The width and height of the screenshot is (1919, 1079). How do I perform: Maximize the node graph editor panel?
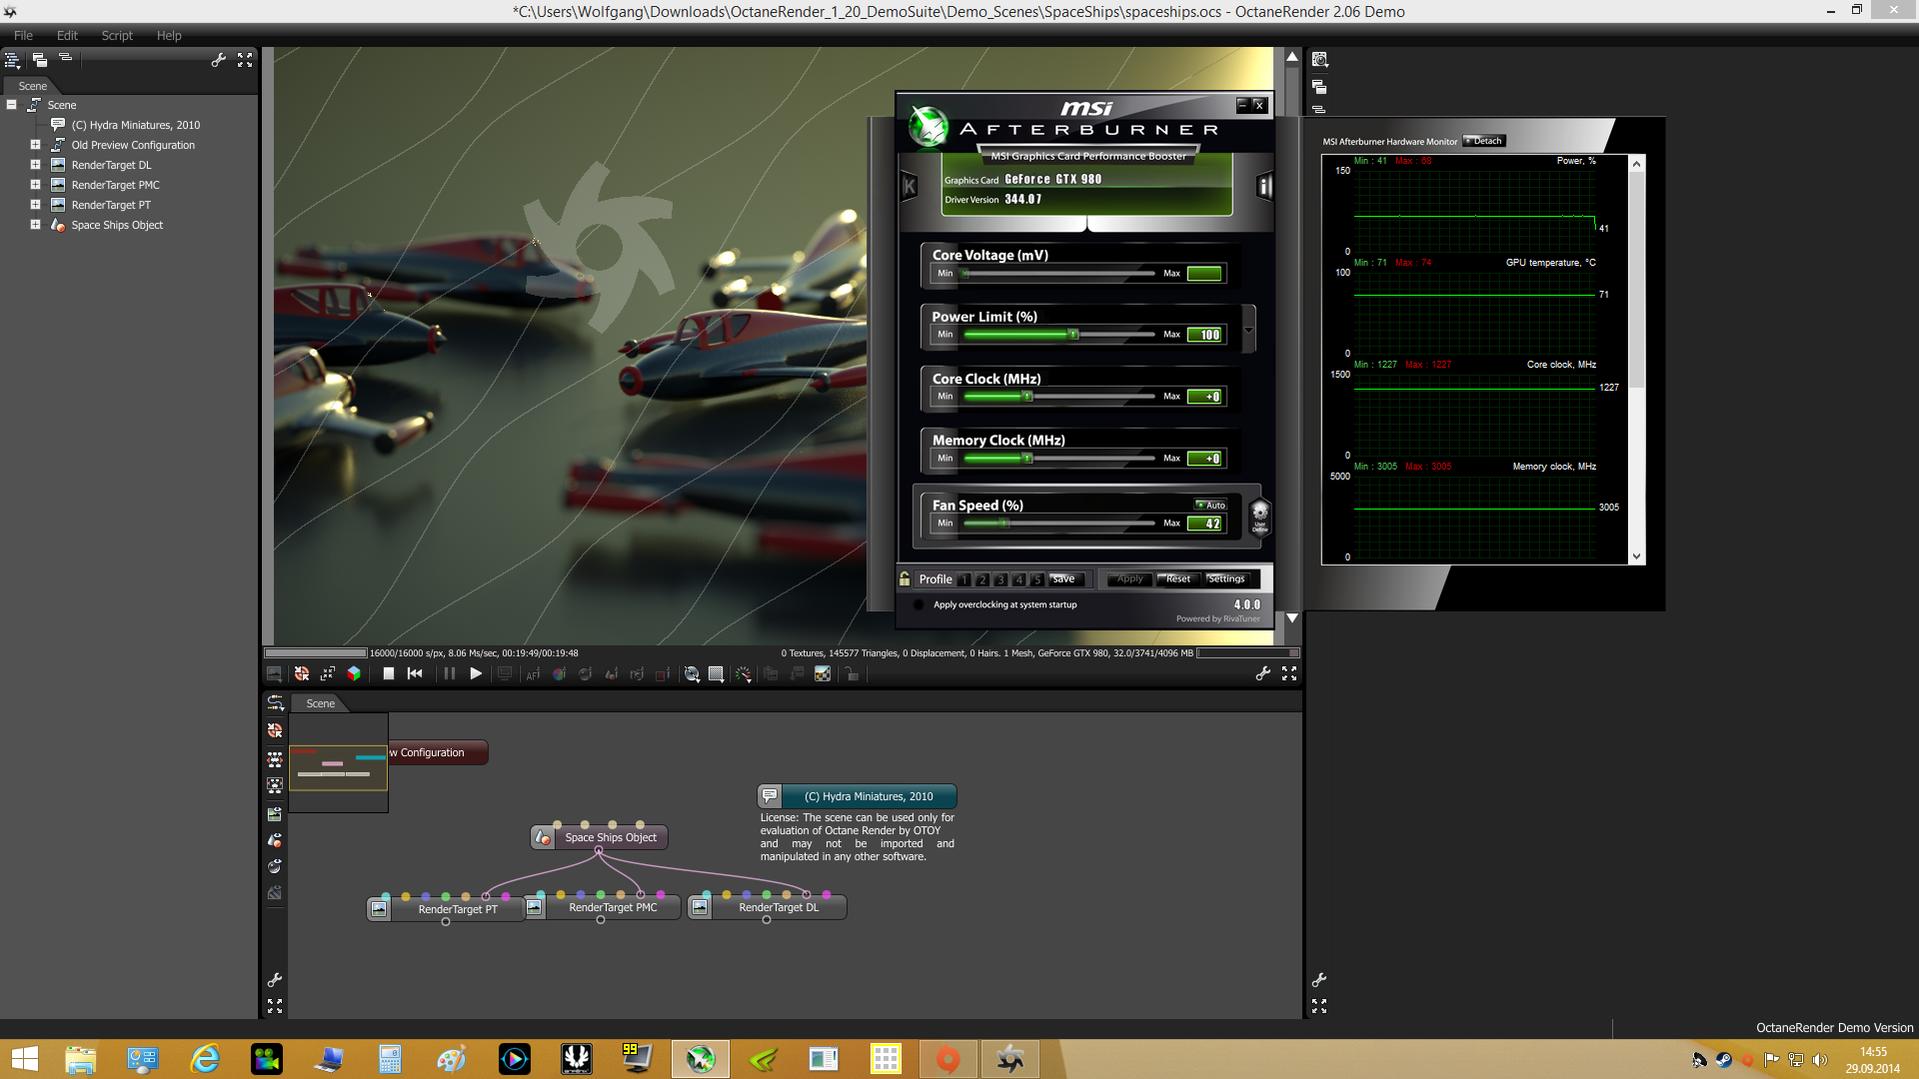point(275,1006)
